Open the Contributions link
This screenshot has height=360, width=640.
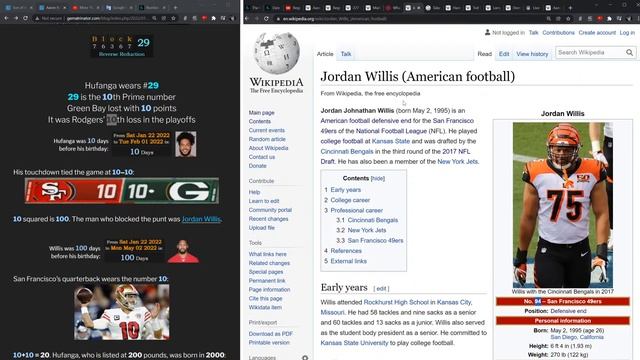point(558,33)
